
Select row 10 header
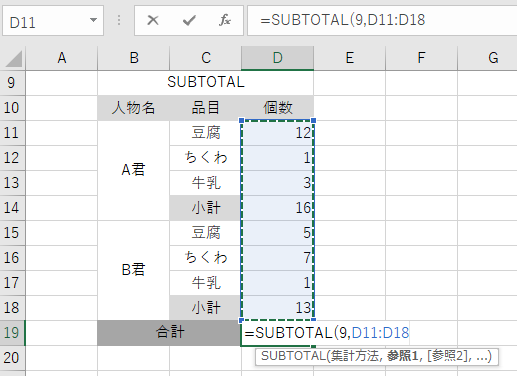point(12,108)
